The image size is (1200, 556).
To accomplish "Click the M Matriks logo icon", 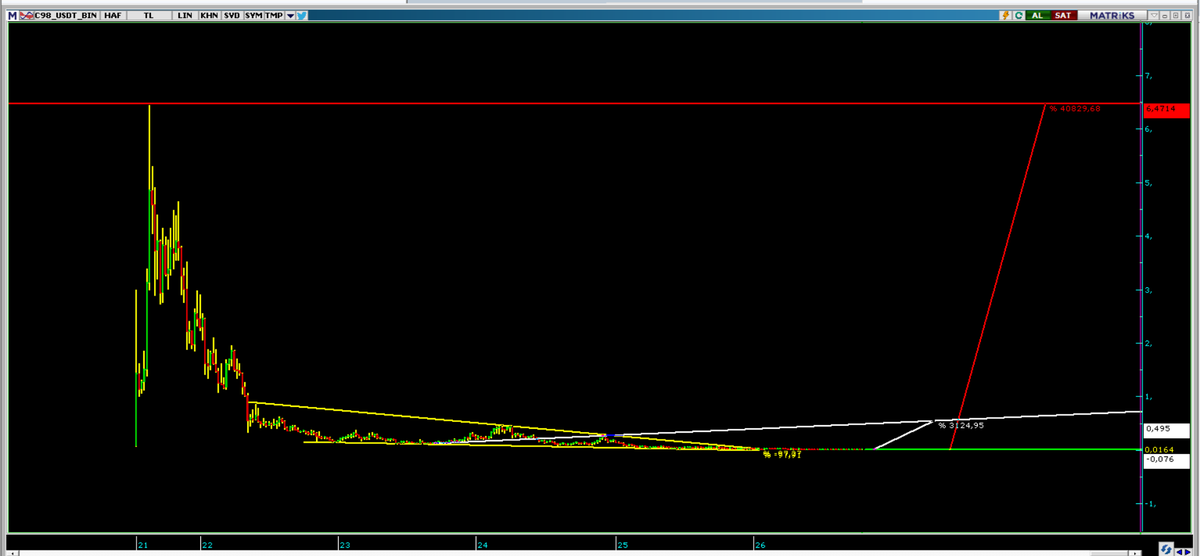I will 13,16.
